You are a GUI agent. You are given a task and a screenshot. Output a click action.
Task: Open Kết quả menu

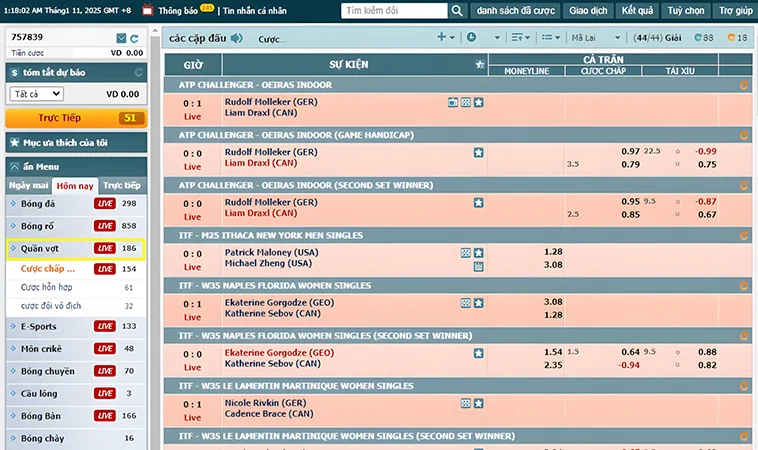coord(637,11)
